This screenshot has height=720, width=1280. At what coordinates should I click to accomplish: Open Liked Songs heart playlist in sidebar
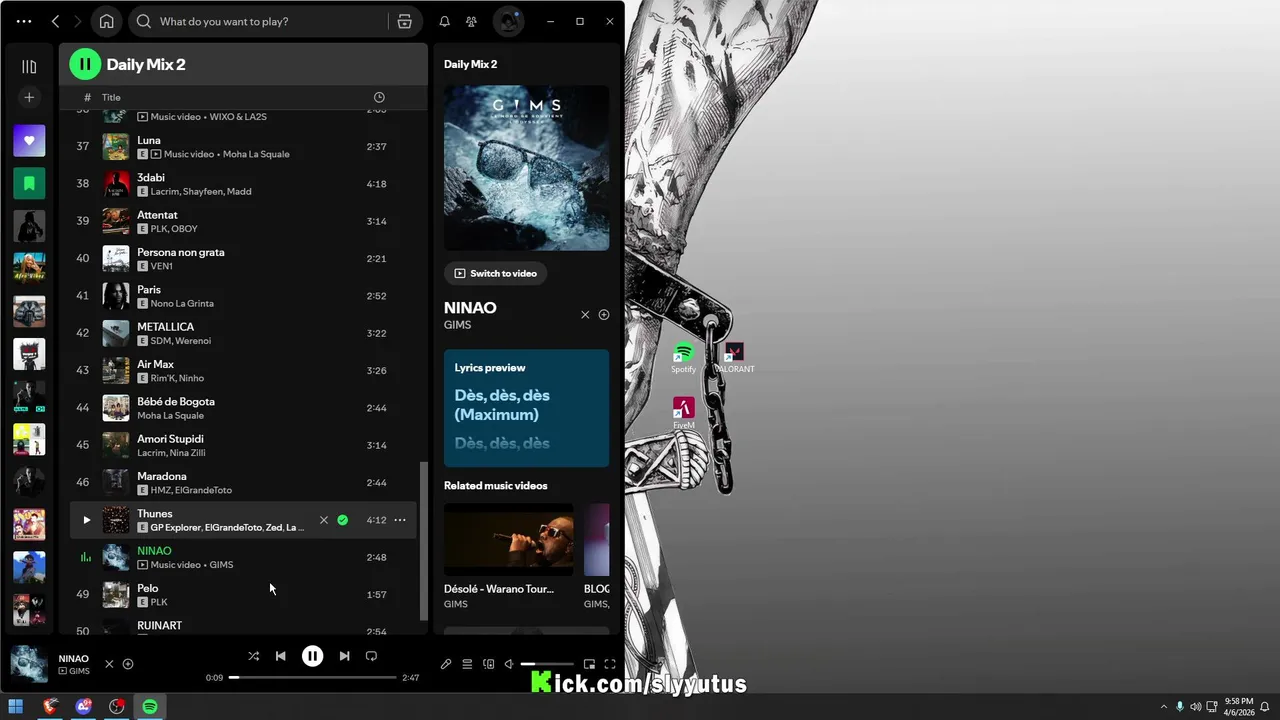pyautogui.click(x=29, y=141)
